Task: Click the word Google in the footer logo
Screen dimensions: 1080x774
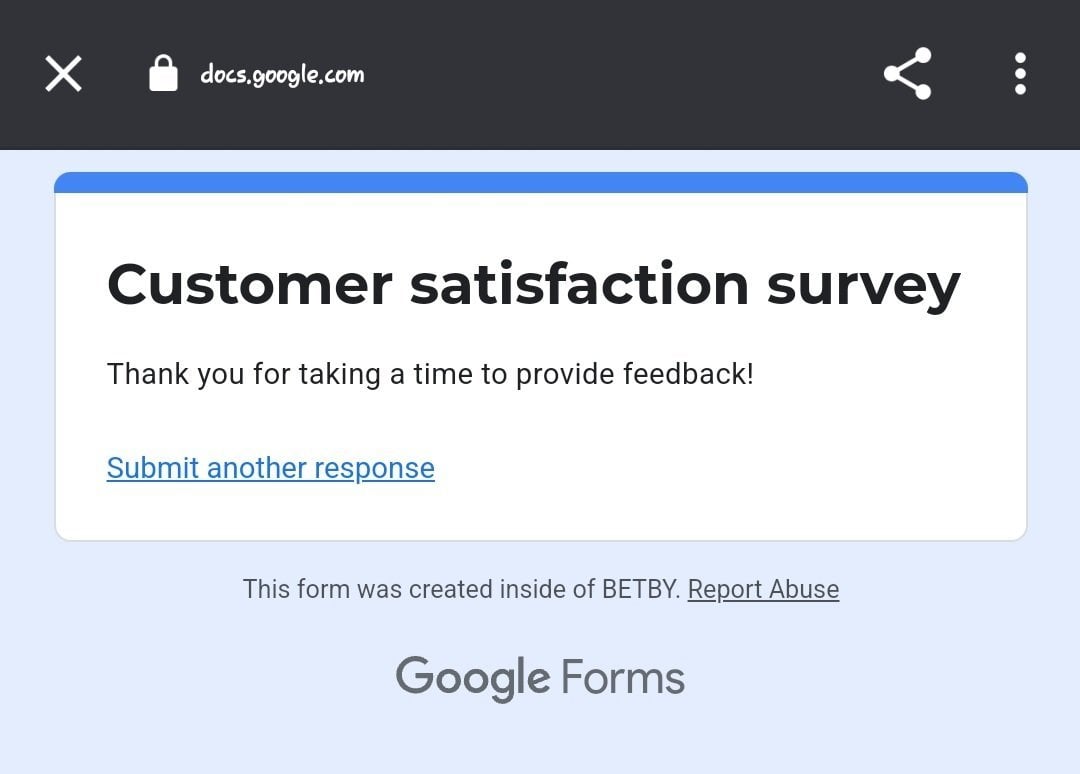Action: pos(472,678)
